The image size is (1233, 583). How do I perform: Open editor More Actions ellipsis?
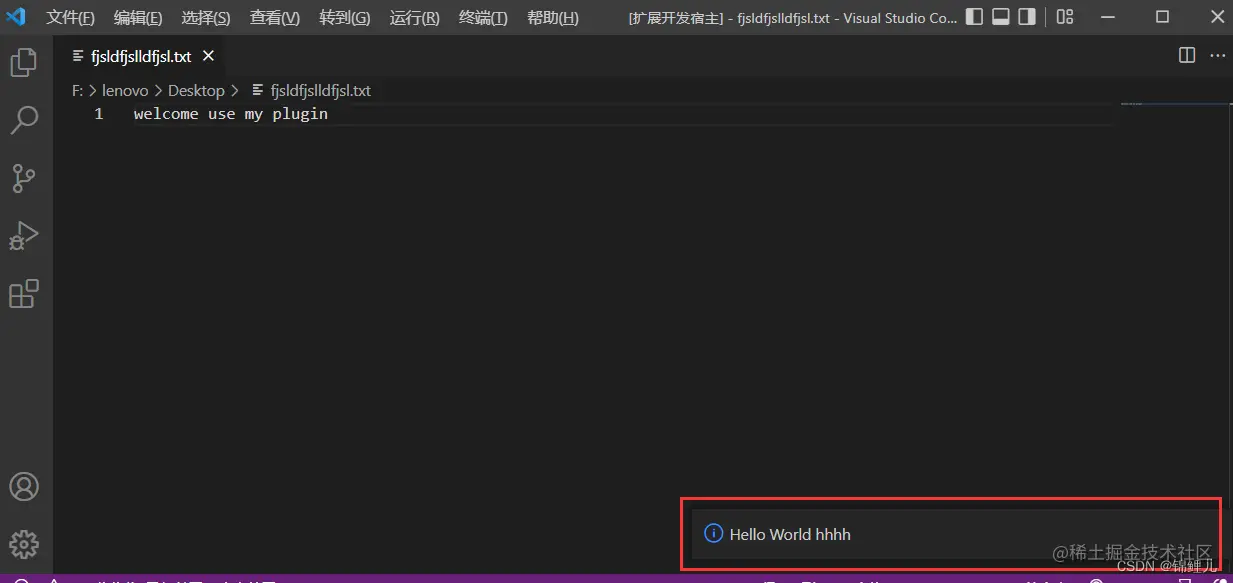coord(1217,56)
